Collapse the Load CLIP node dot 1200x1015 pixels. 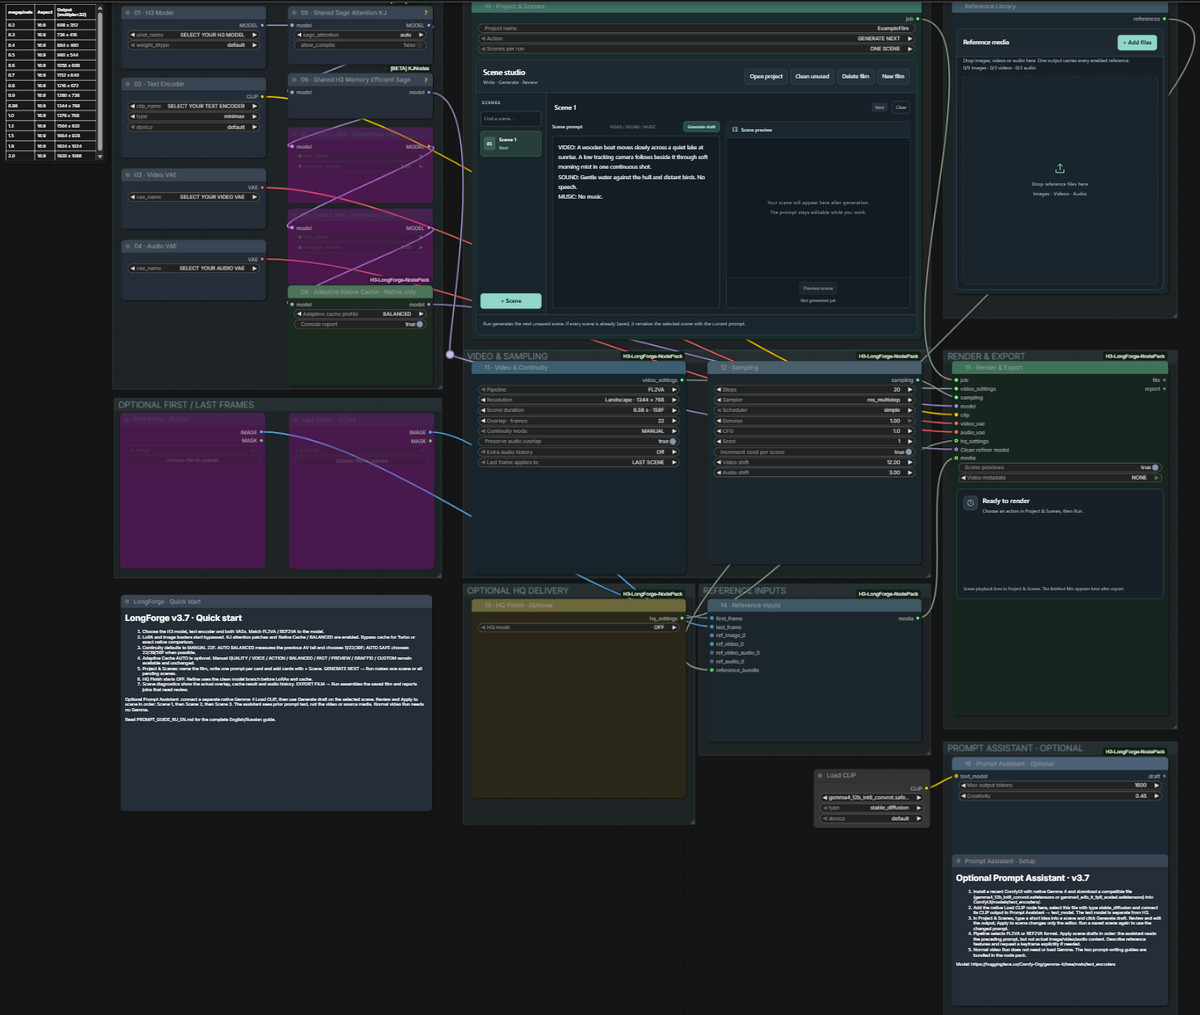(x=820, y=775)
